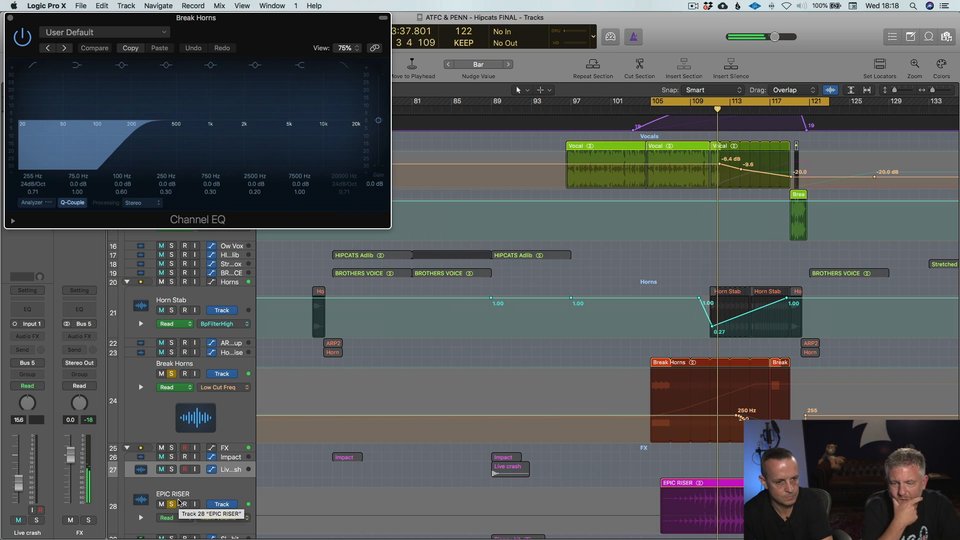The image size is (960, 540).
Task: Open the View 75% size dropdown
Action: tap(348, 48)
